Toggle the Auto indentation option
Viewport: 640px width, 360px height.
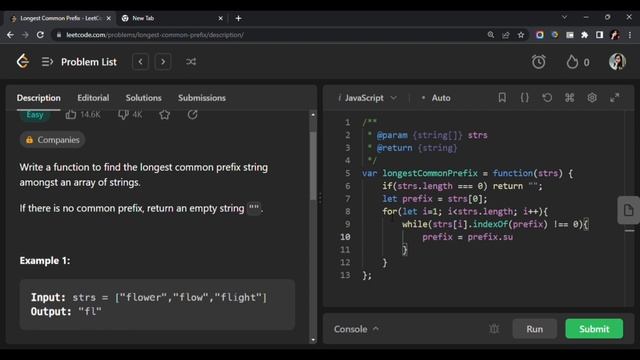pyautogui.click(x=436, y=98)
